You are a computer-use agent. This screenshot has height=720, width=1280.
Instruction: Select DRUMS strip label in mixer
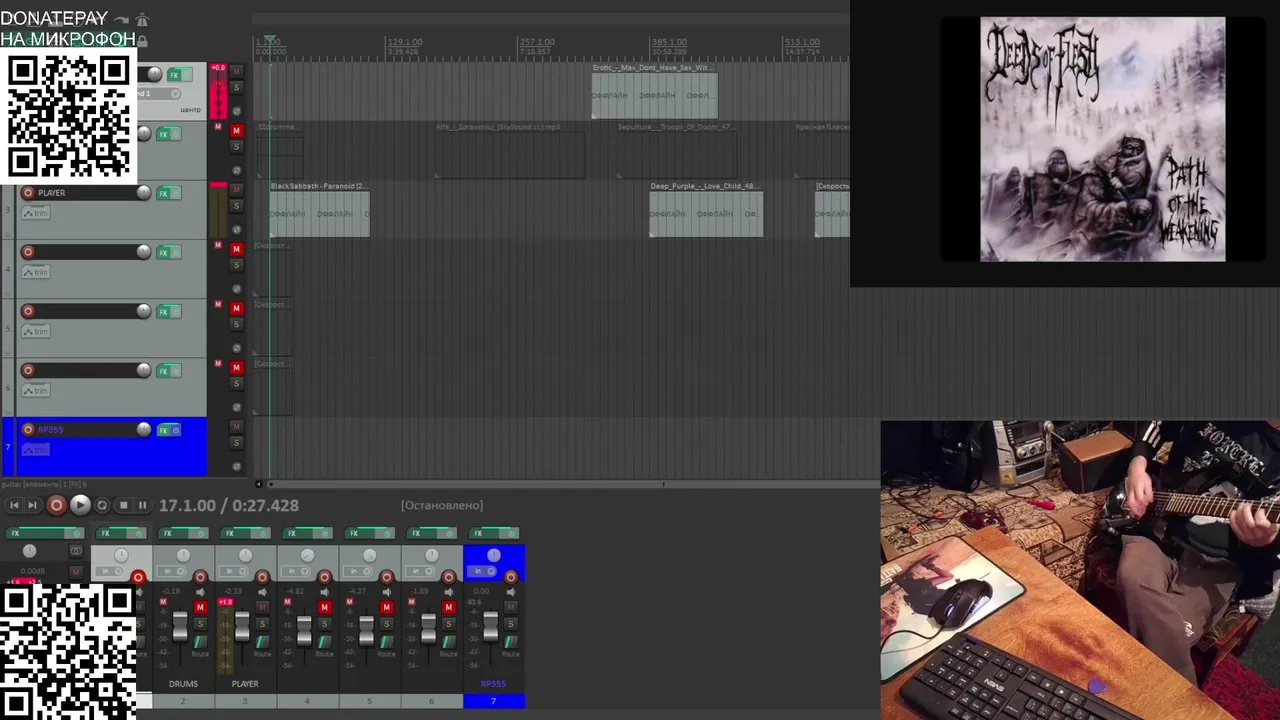click(x=183, y=684)
